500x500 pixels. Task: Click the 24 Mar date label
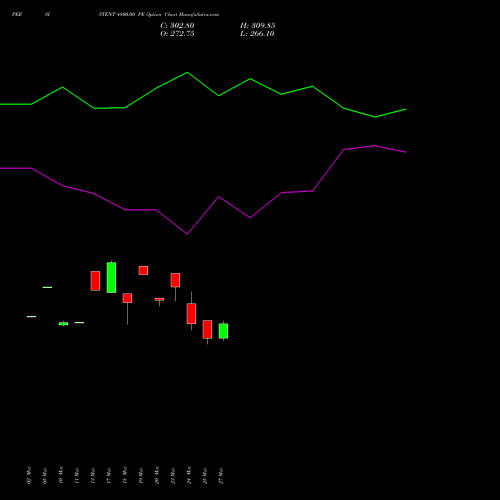[x=189, y=475]
